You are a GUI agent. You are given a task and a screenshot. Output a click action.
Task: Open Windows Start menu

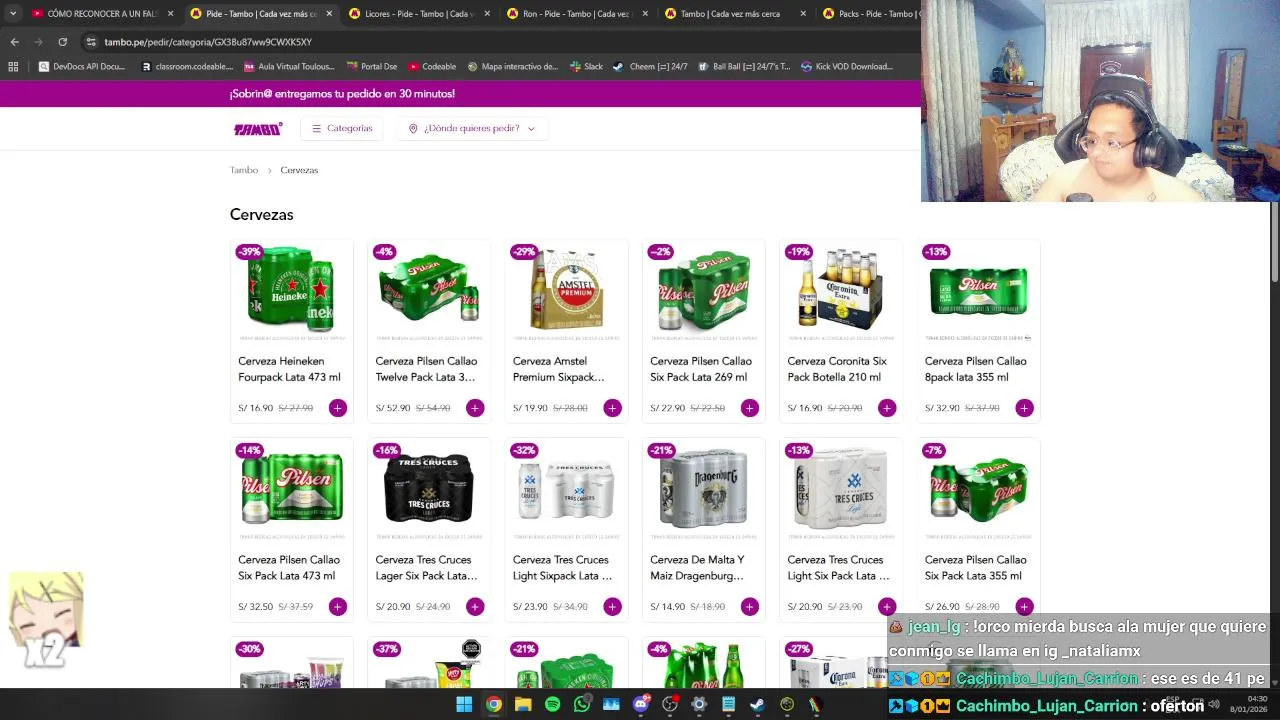(464, 704)
